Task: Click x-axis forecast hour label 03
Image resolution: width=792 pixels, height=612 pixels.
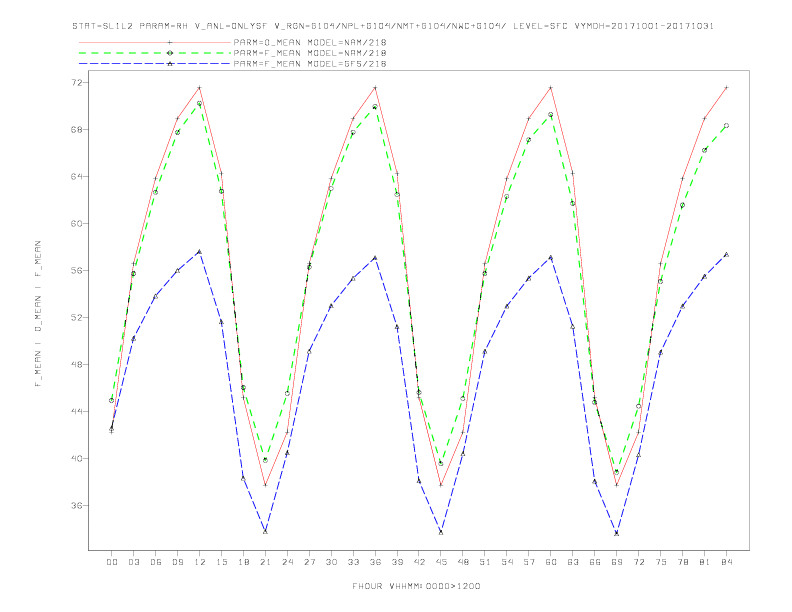Action: tap(133, 562)
